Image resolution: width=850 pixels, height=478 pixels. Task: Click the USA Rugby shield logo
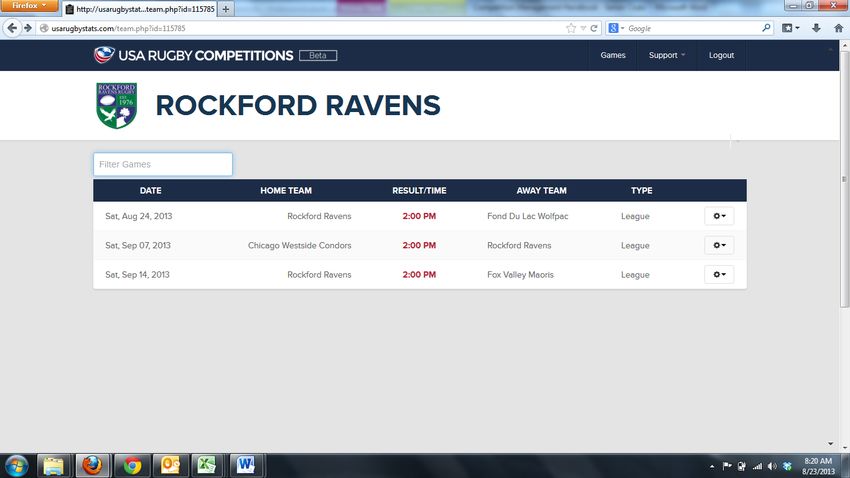click(x=104, y=55)
